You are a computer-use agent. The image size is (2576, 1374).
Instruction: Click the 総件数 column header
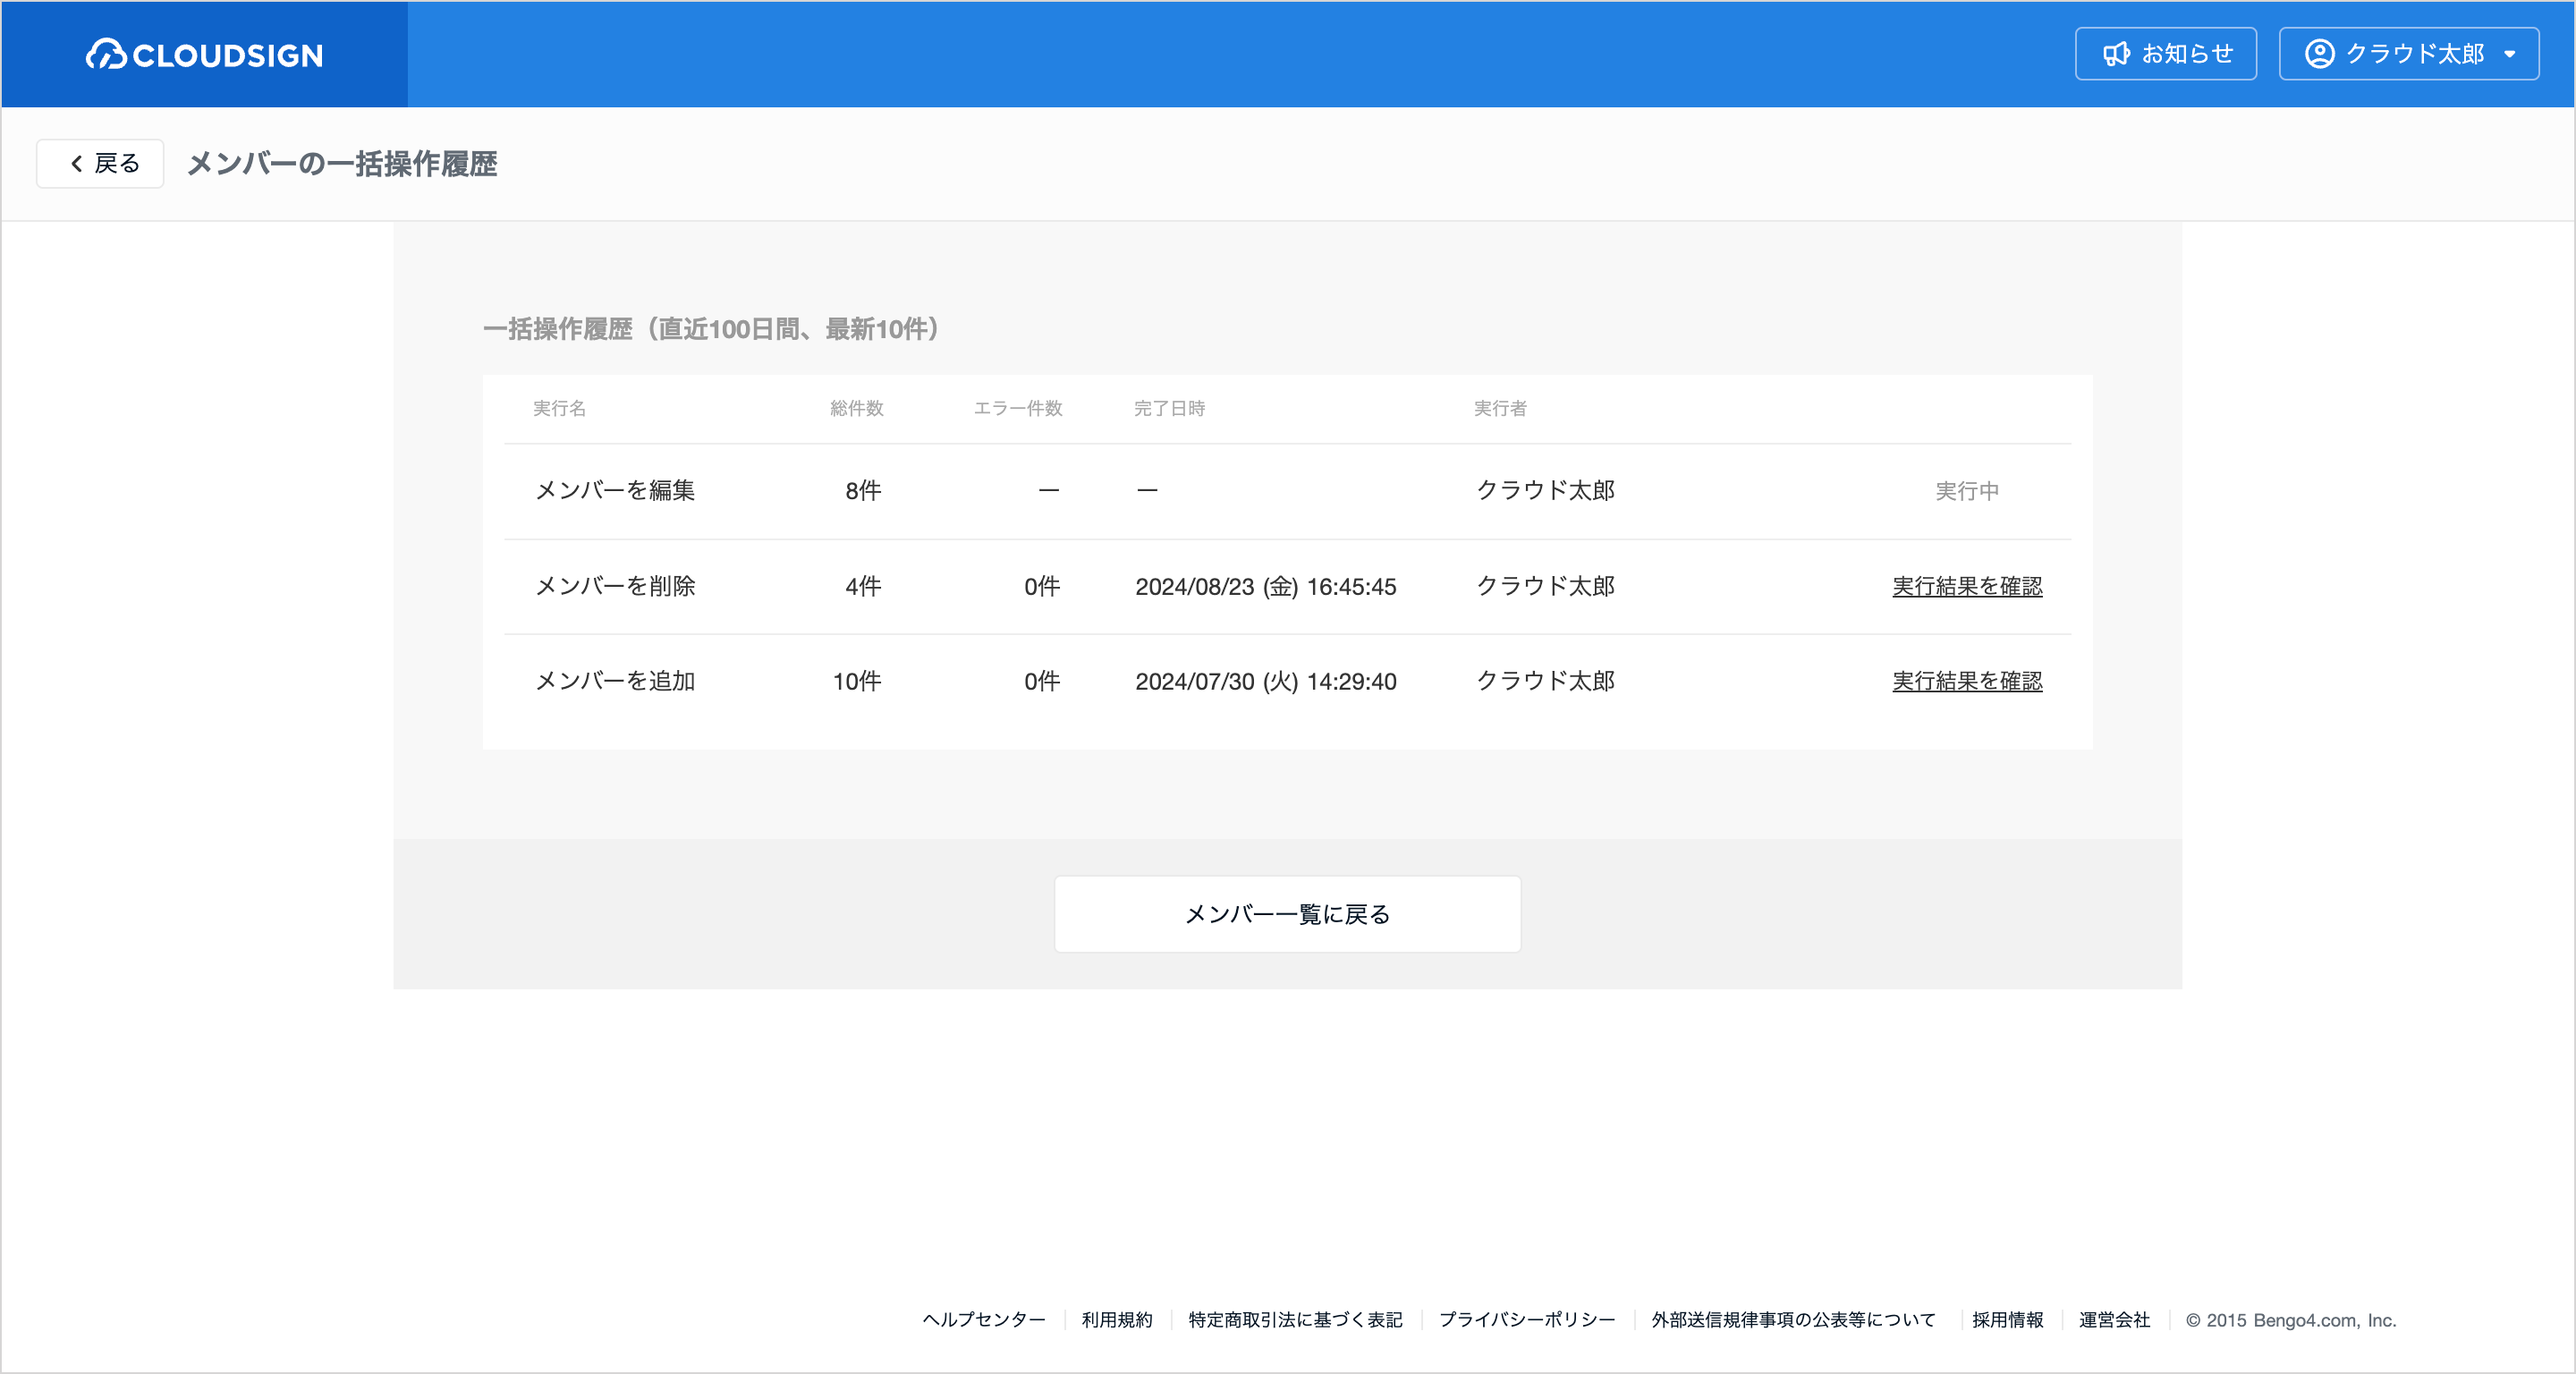(857, 408)
